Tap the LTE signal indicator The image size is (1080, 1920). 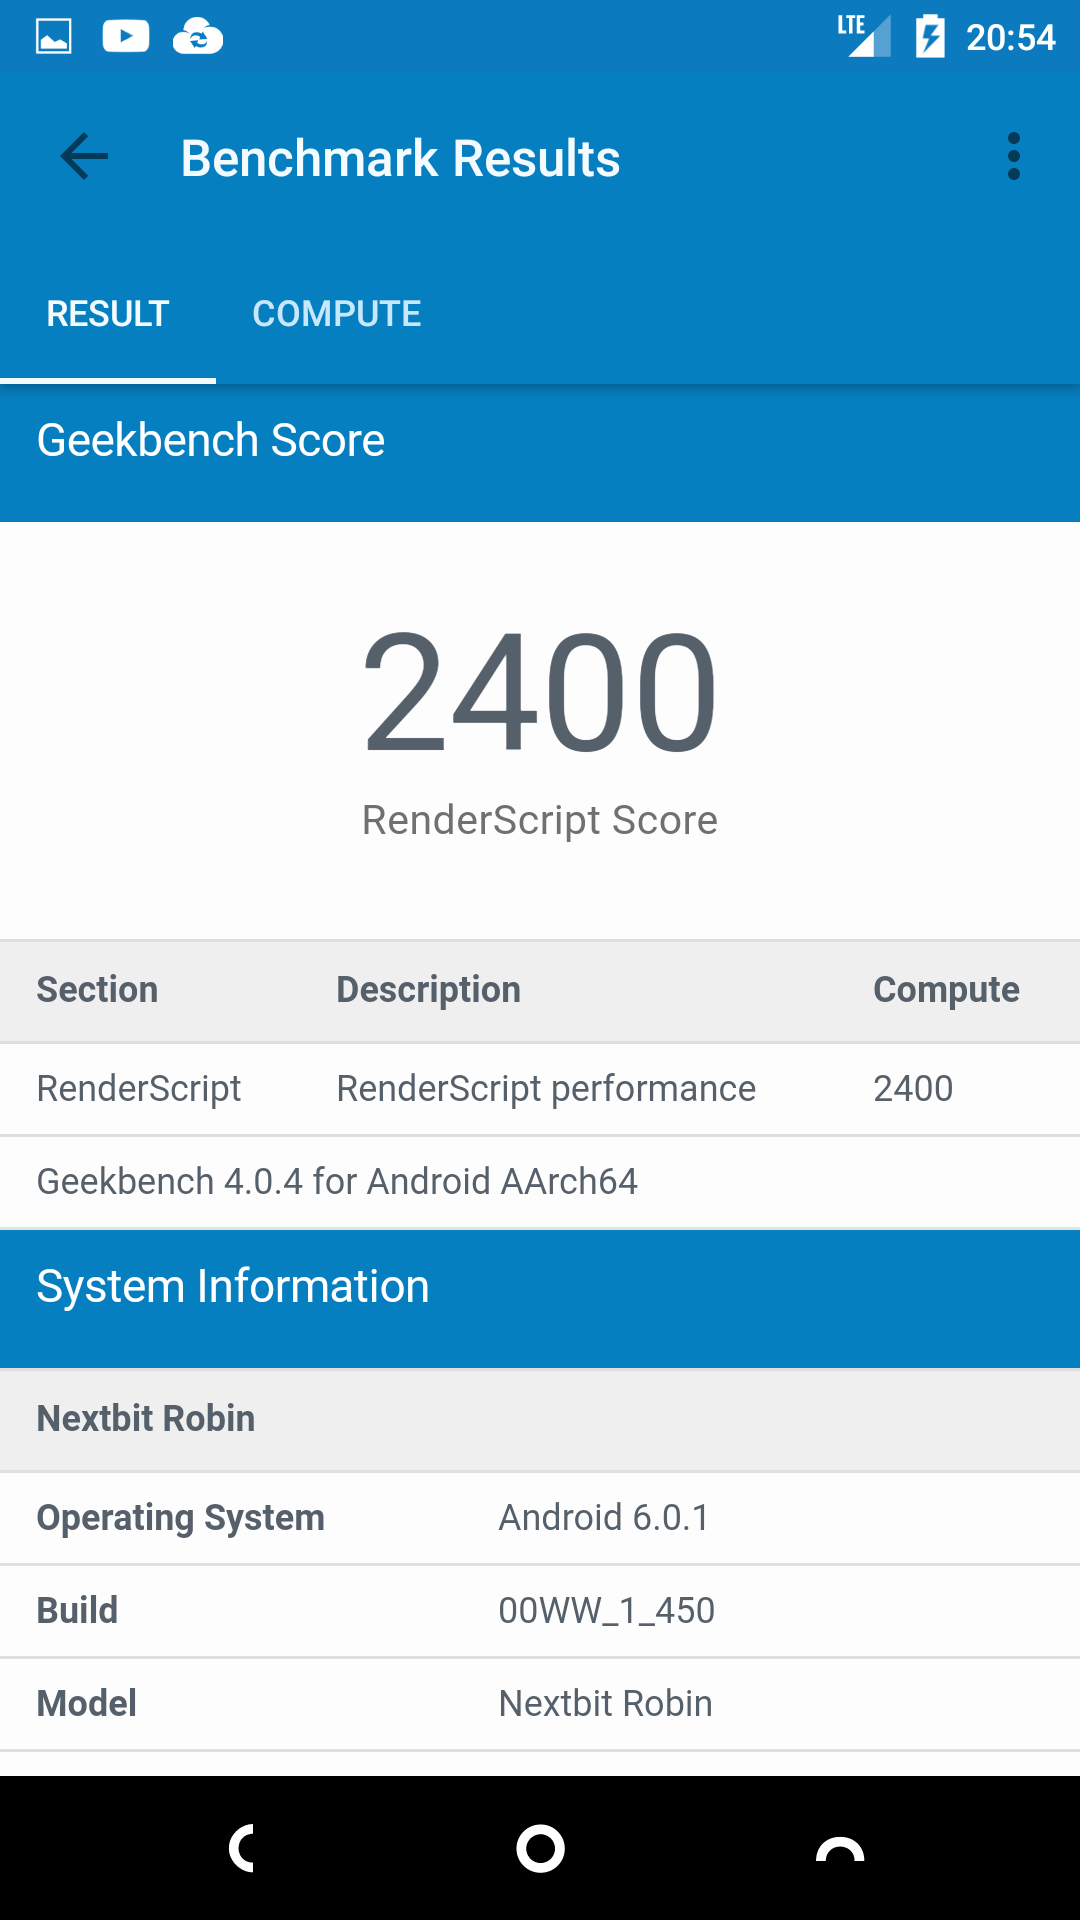point(864,36)
